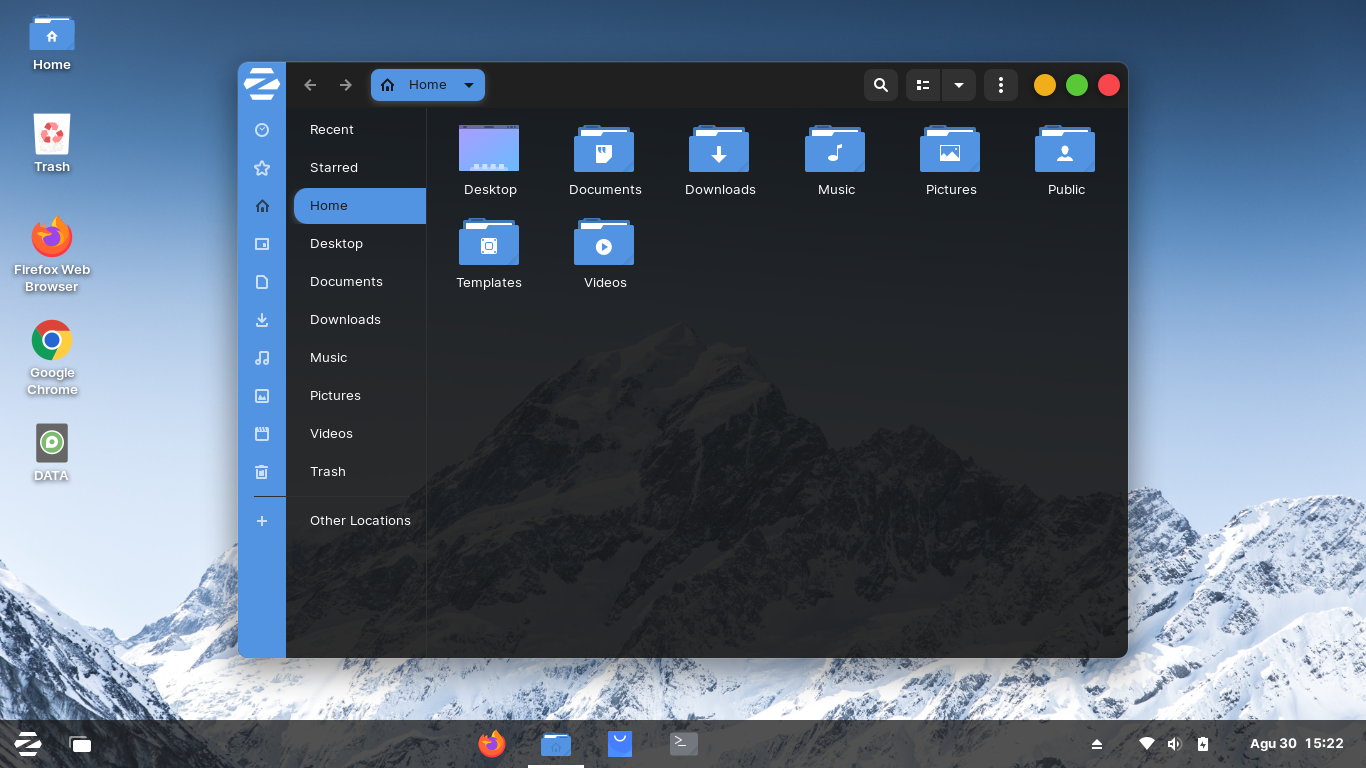Image resolution: width=1366 pixels, height=768 pixels.
Task: Click the Trash bin icon in blue strip
Action: pyautogui.click(x=262, y=472)
